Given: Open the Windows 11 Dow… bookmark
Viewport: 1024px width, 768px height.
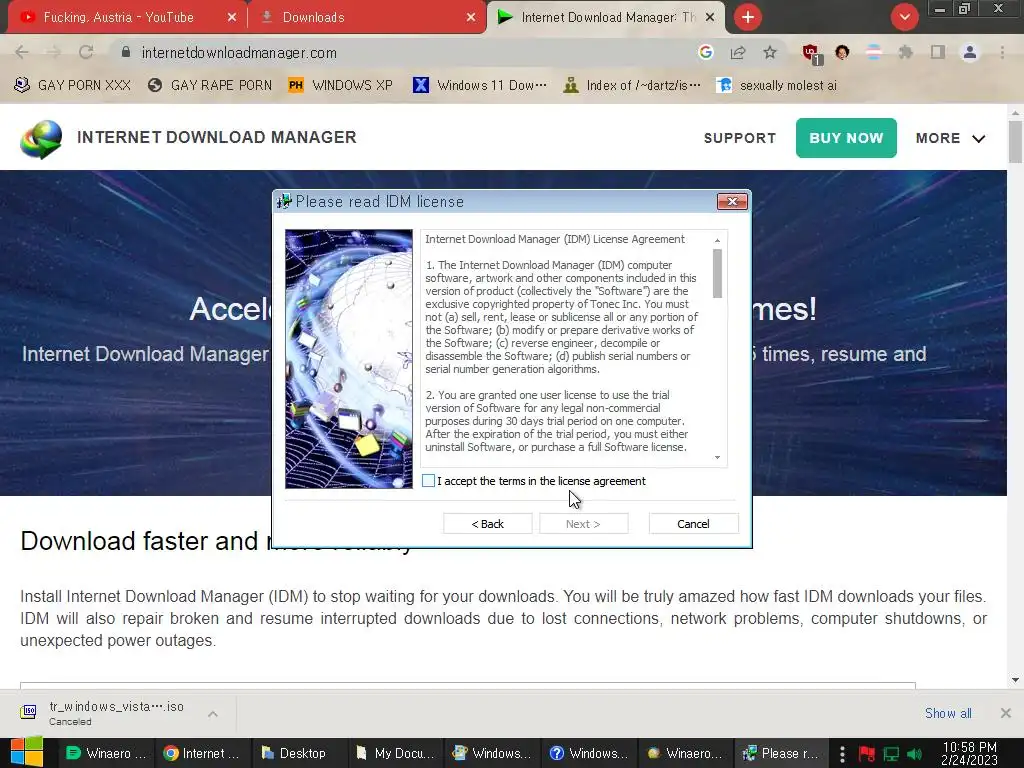Looking at the screenshot, I should pos(480,85).
